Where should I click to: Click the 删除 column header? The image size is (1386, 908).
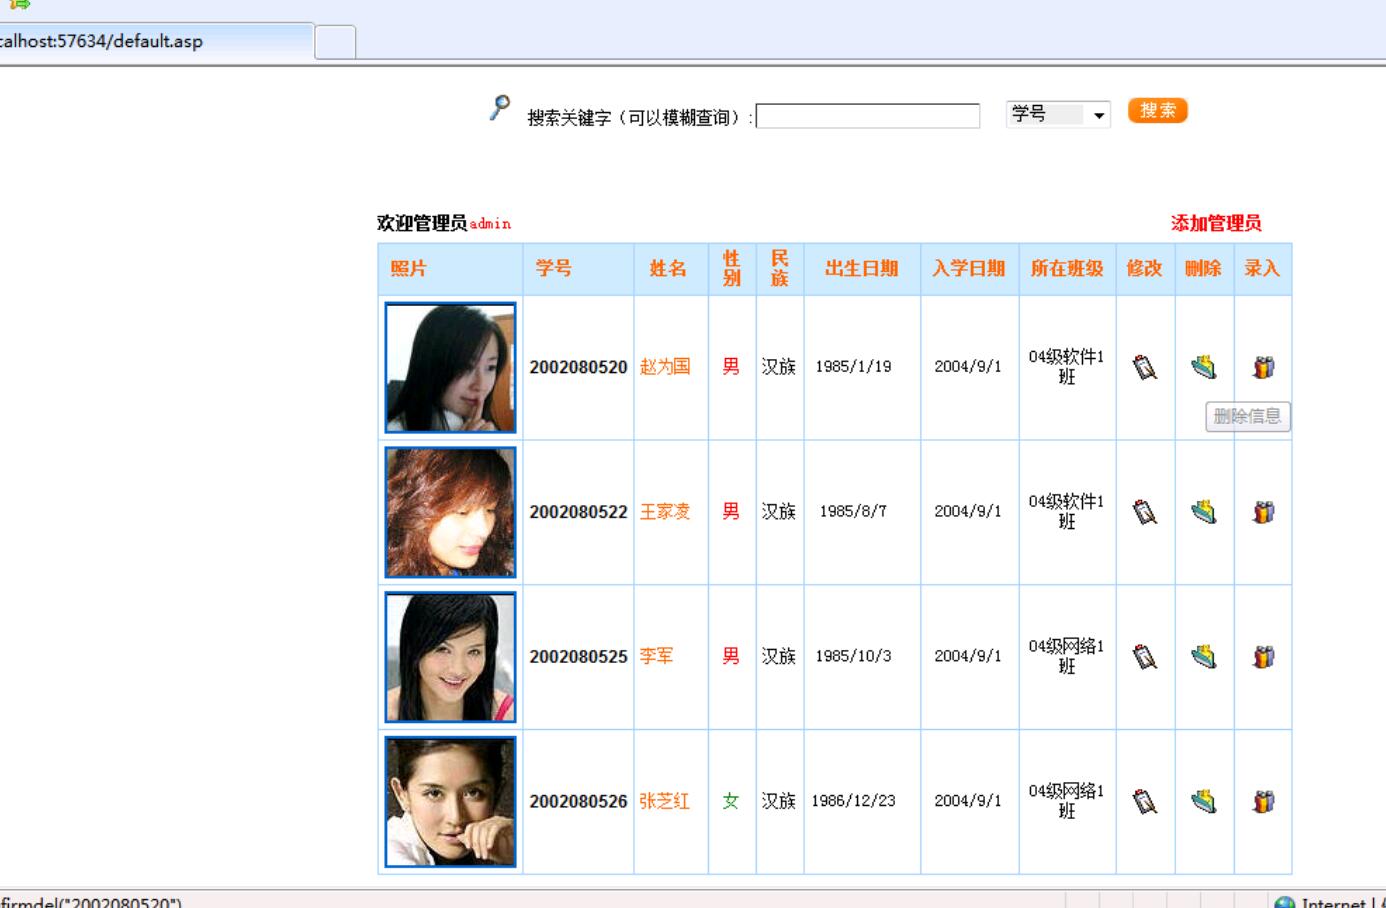click(1203, 268)
